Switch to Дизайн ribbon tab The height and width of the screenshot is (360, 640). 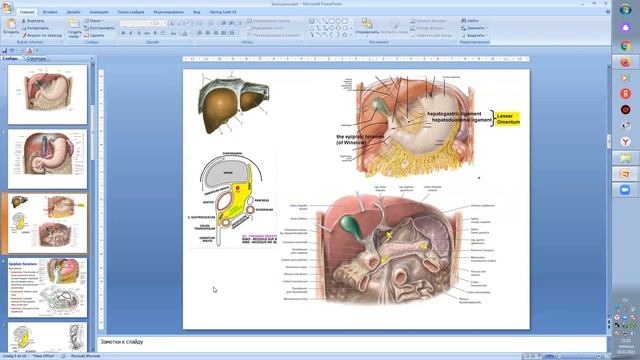click(73, 12)
